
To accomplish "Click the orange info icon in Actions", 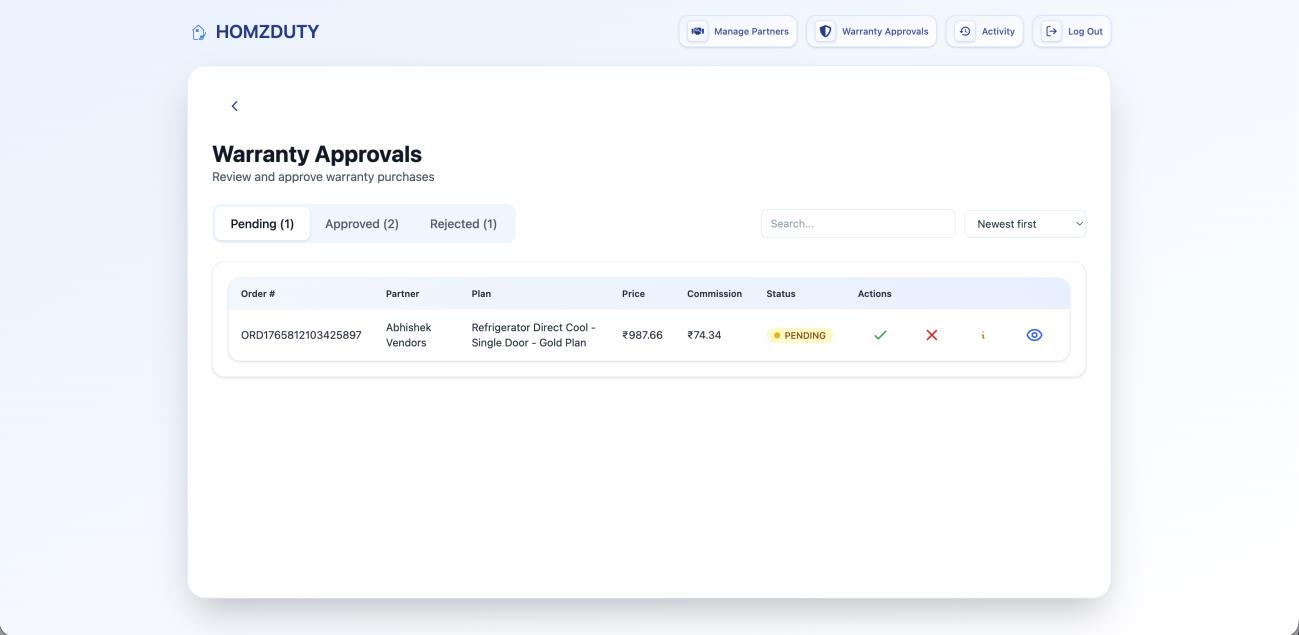I will [983, 335].
